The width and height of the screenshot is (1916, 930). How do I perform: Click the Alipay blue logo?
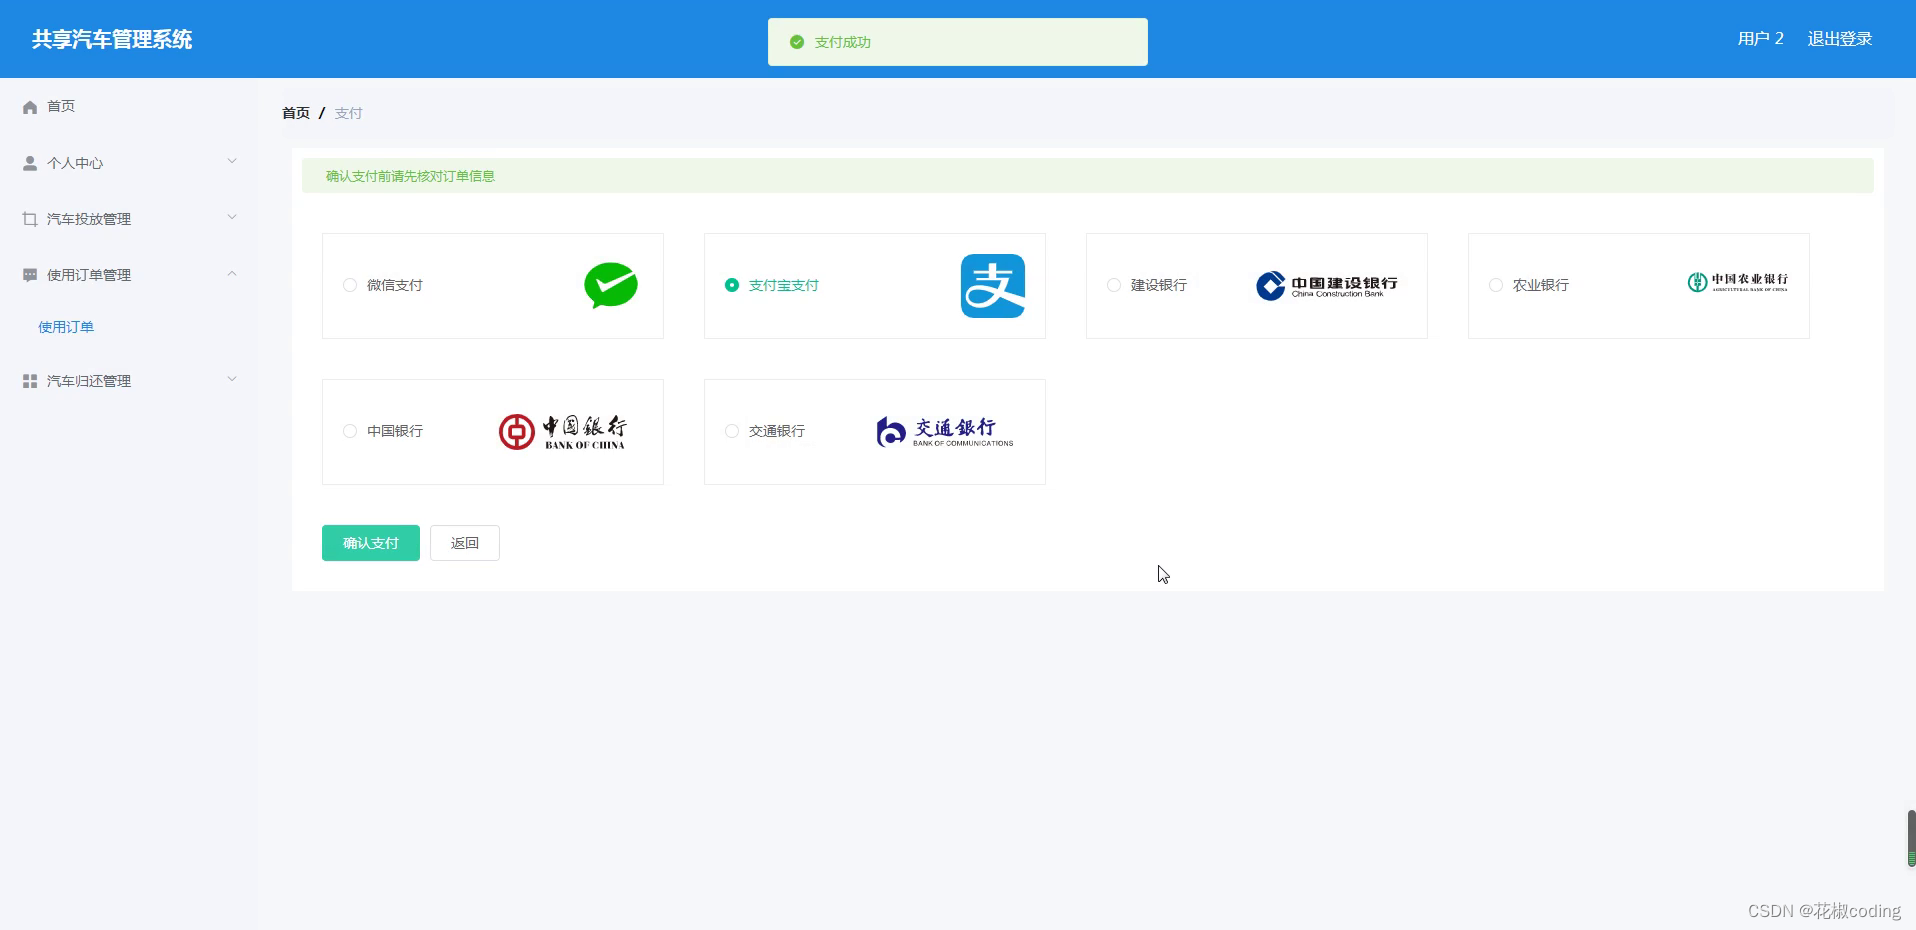point(994,285)
